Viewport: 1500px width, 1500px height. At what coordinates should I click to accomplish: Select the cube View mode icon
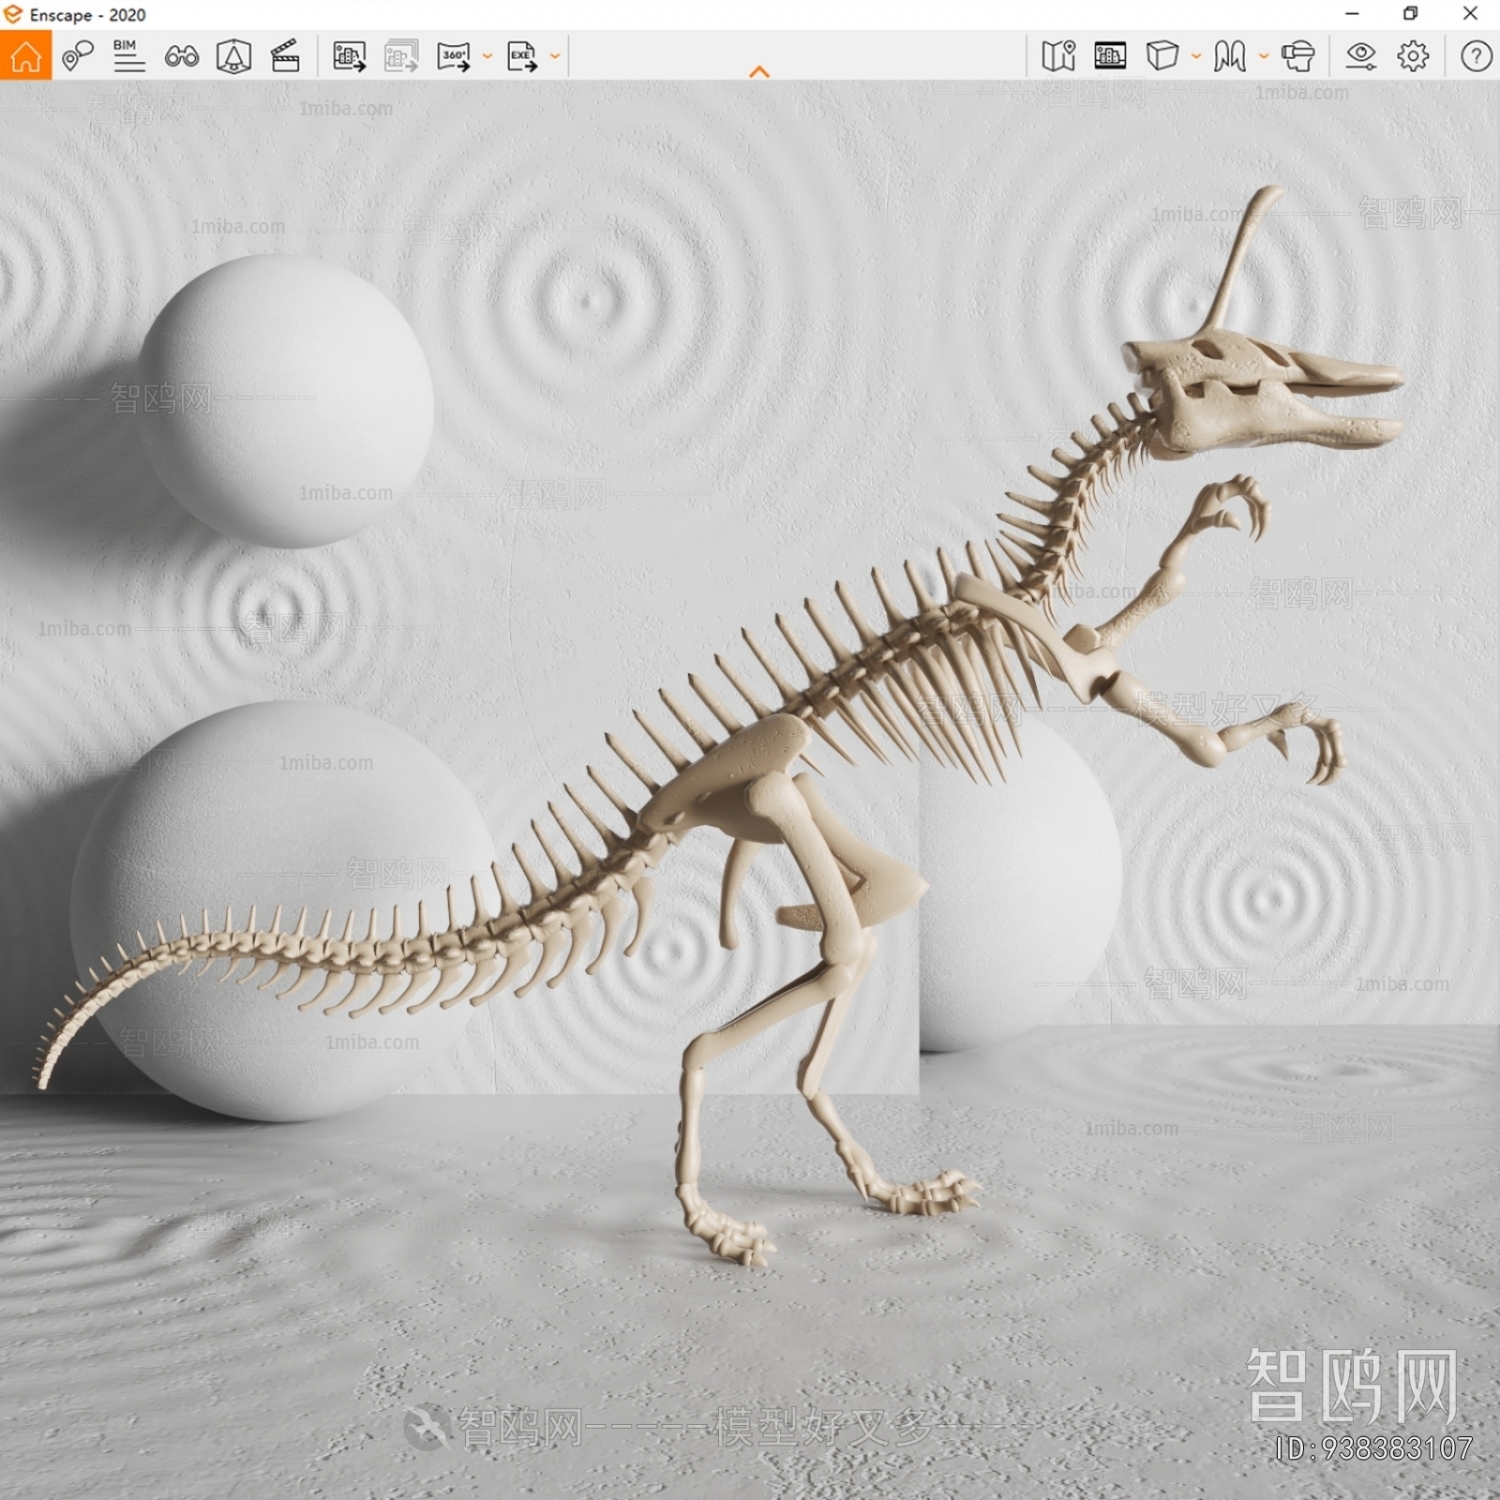(1162, 56)
